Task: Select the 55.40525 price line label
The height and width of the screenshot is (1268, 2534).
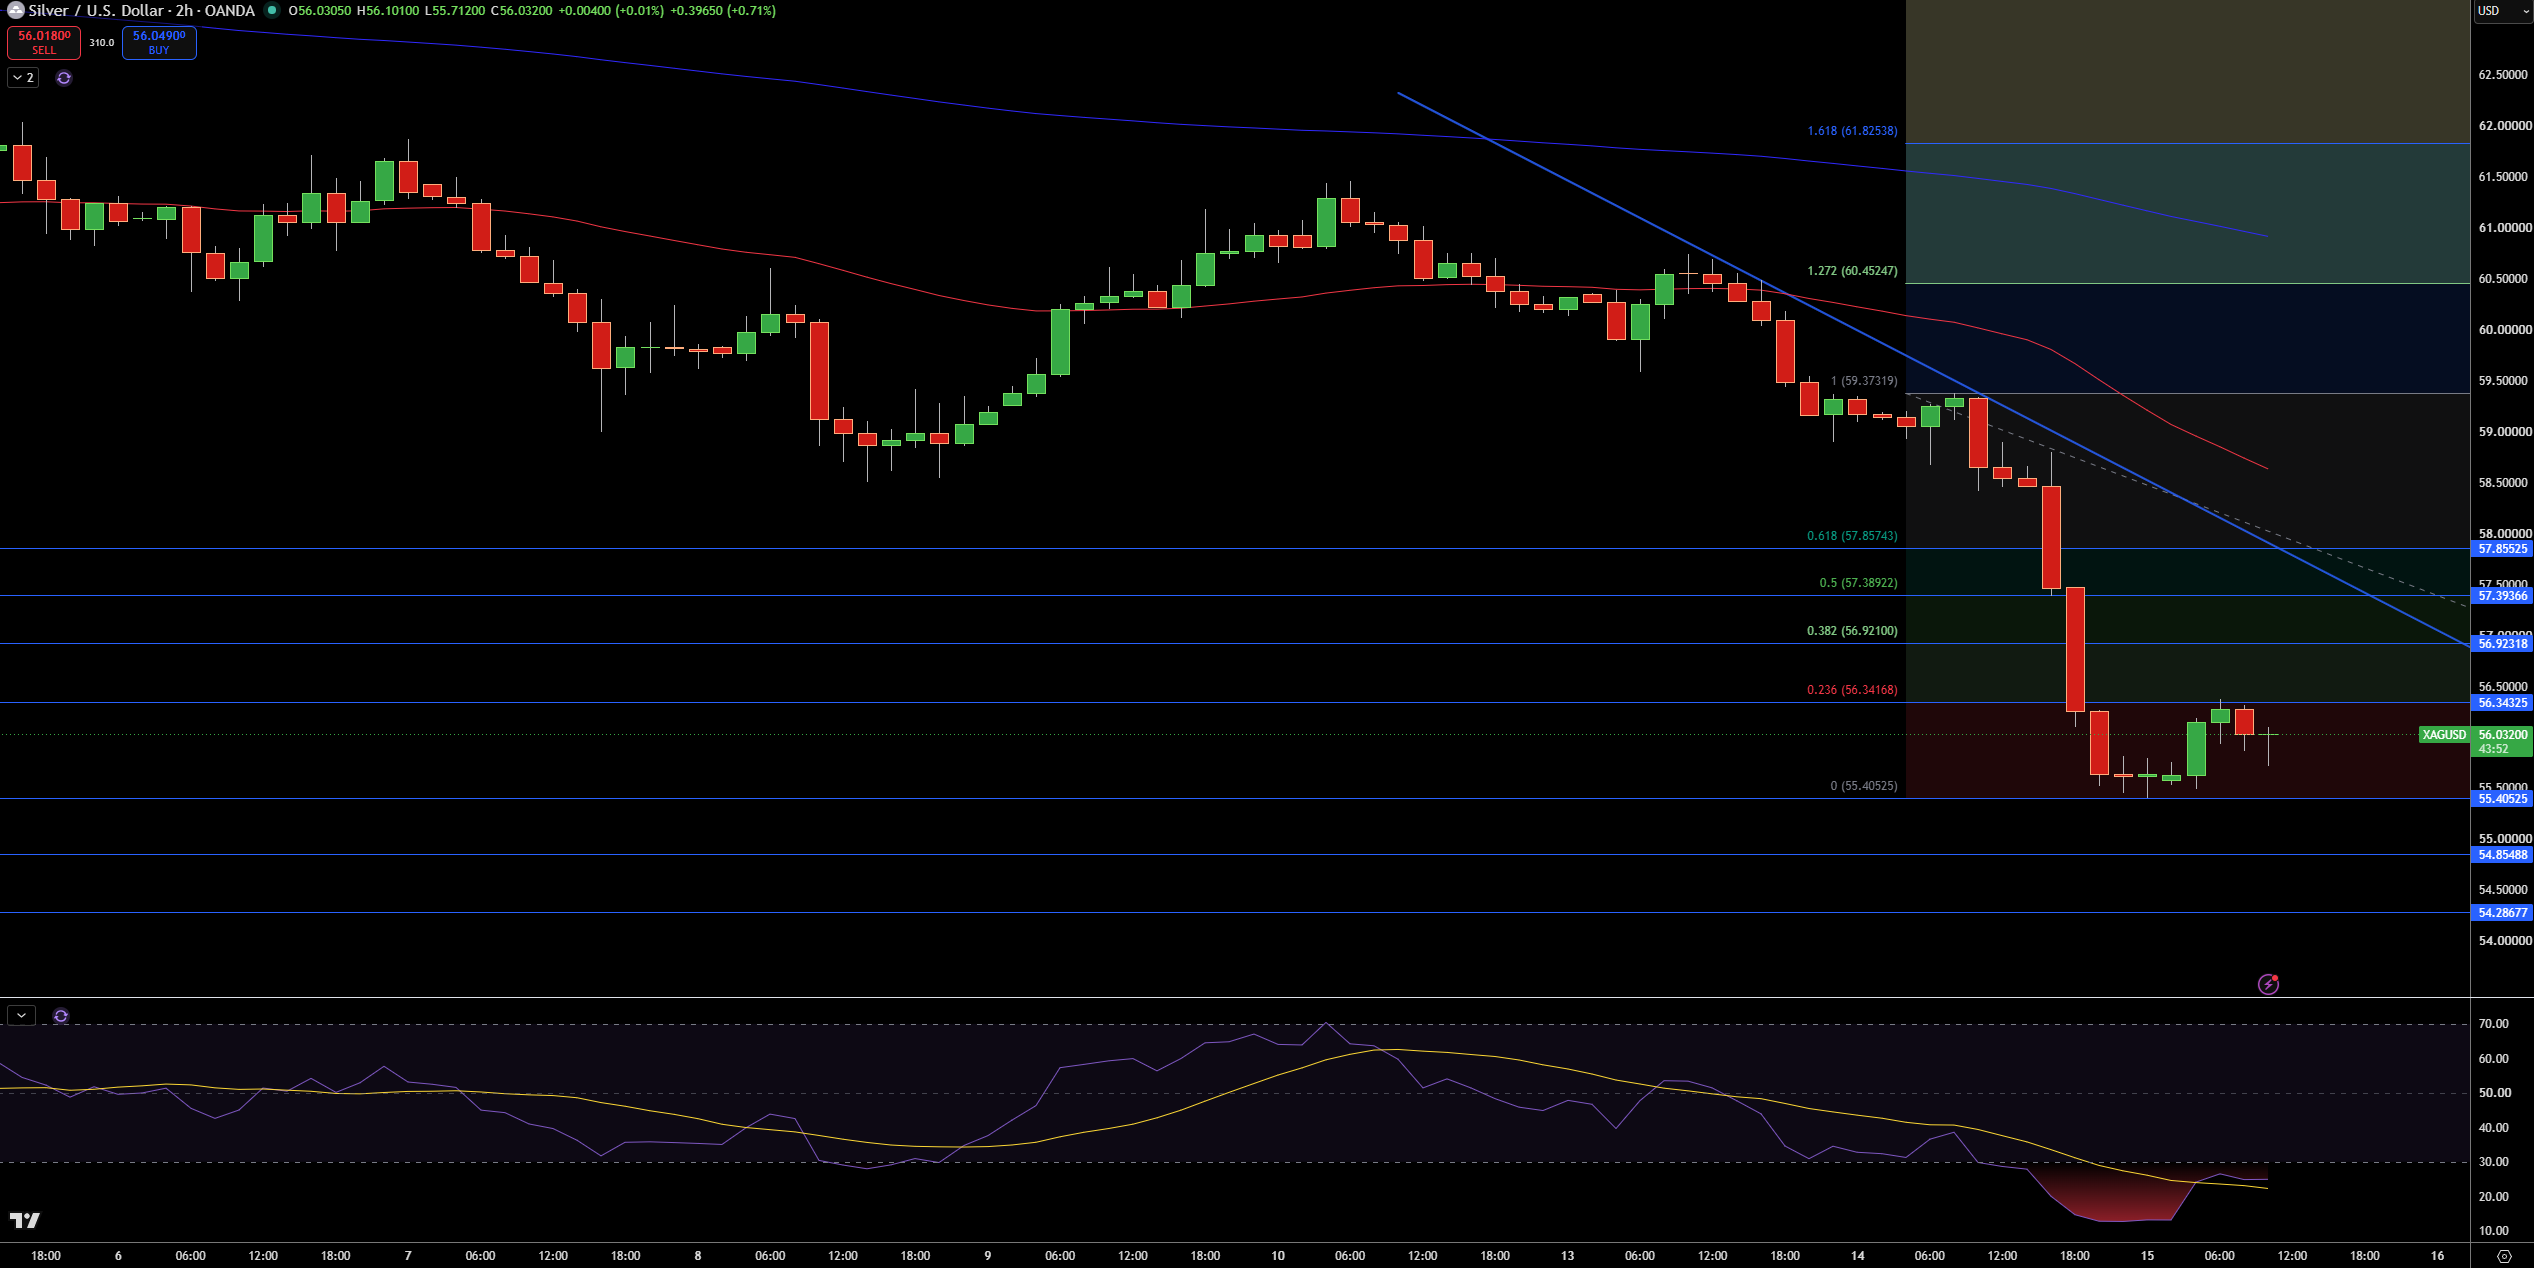Action: click(2502, 799)
